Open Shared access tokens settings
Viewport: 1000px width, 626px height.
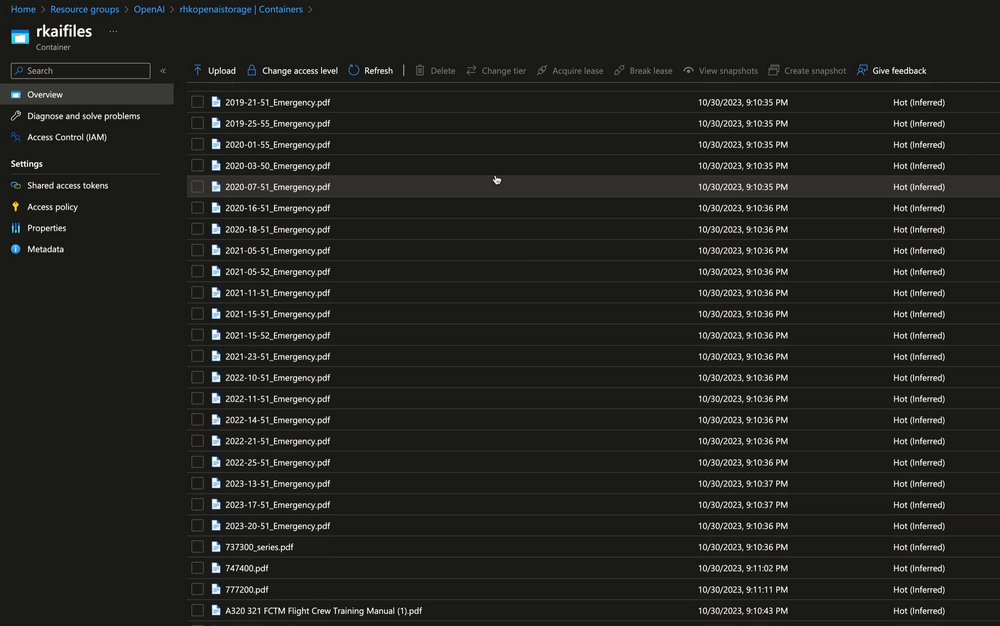click(62, 185)
